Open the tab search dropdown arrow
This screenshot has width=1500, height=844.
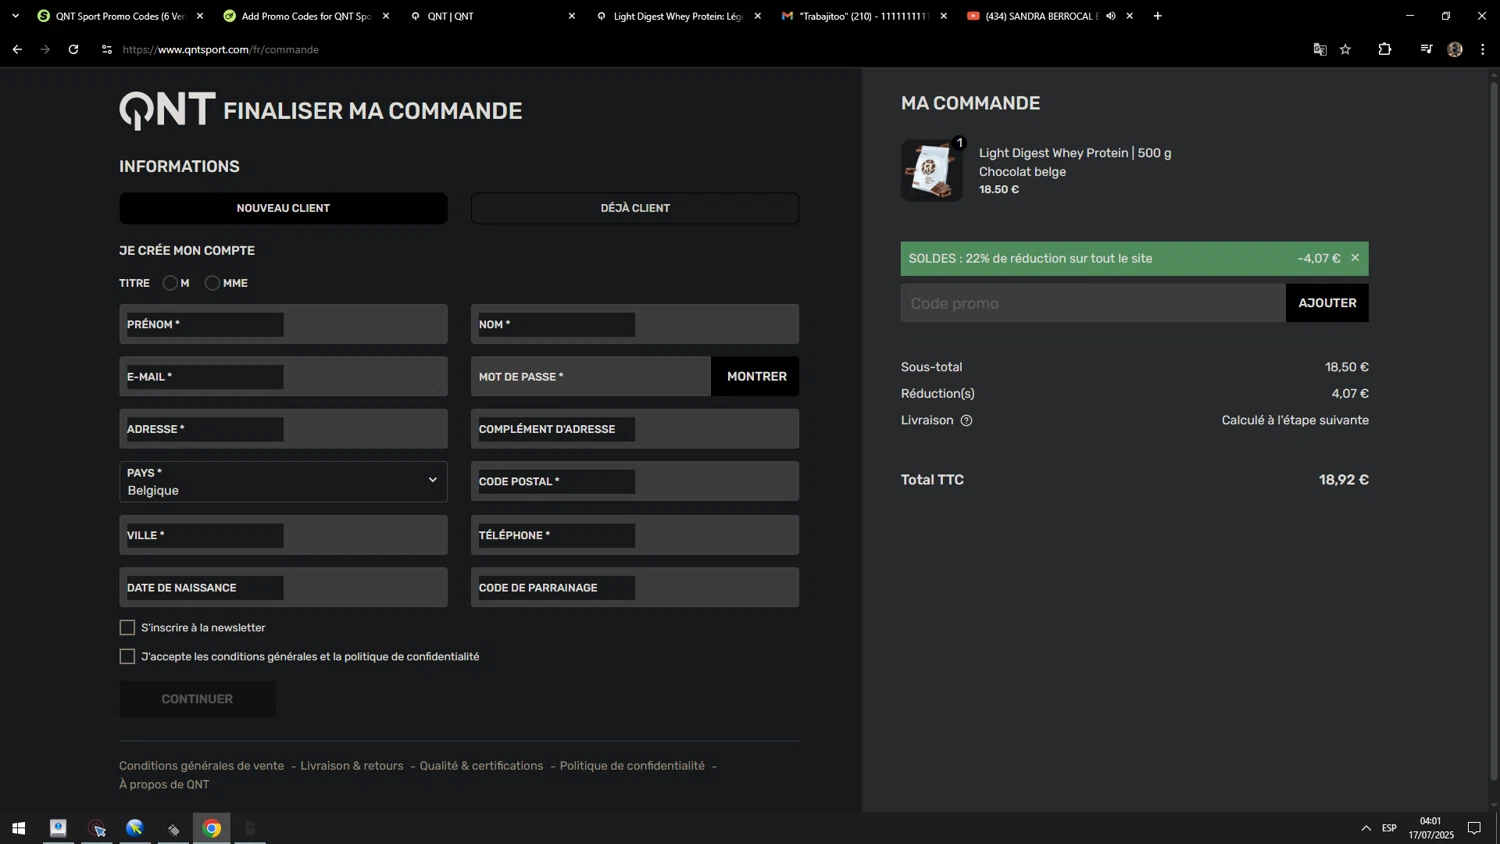[x=15, y=16]
